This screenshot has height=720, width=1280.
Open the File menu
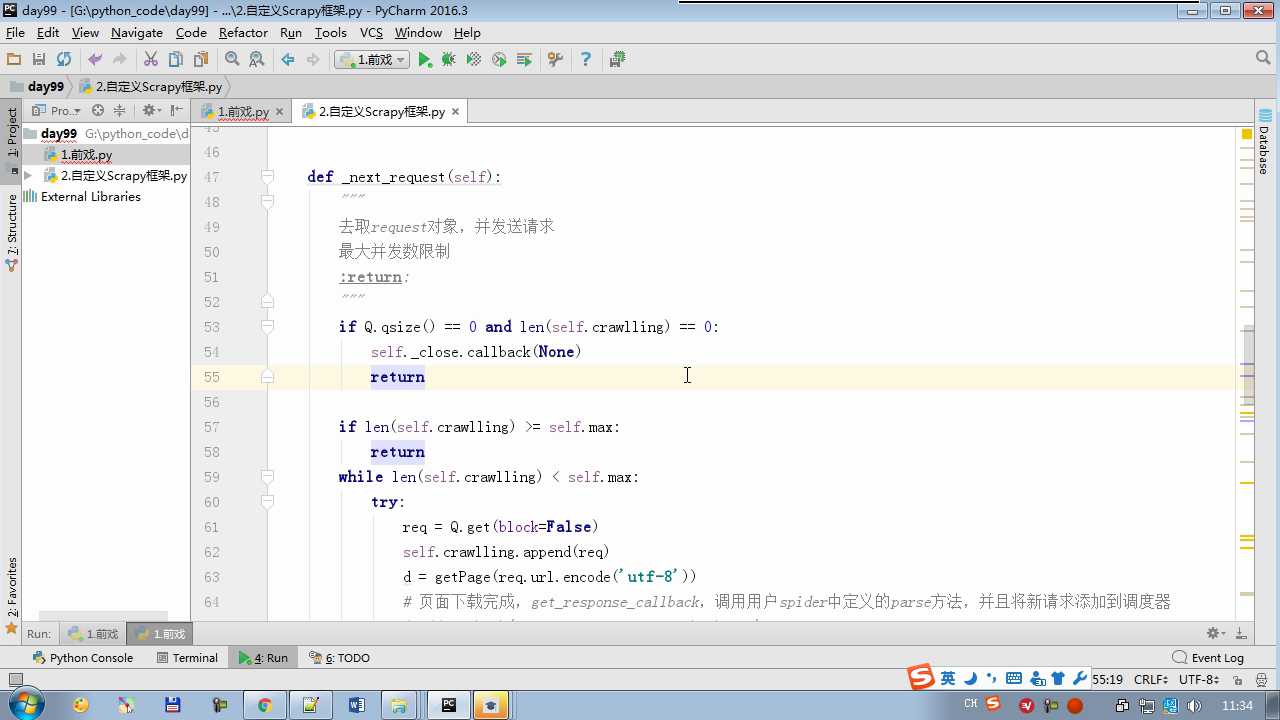click(15, 32)
